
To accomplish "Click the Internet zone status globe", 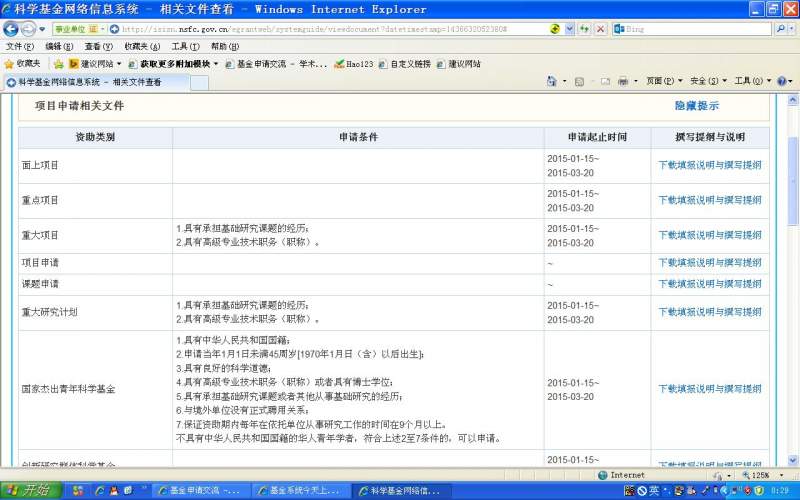I will (603, 475).
